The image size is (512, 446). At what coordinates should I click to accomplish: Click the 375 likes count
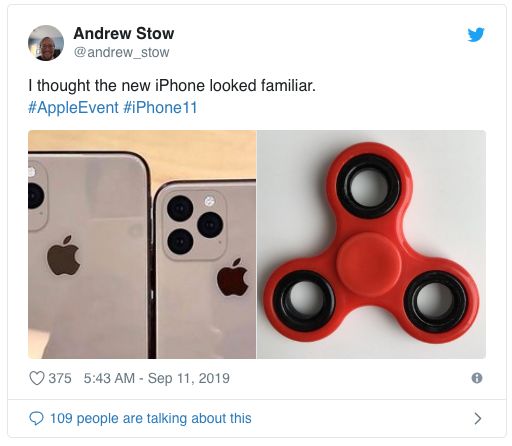coord(60,378)
